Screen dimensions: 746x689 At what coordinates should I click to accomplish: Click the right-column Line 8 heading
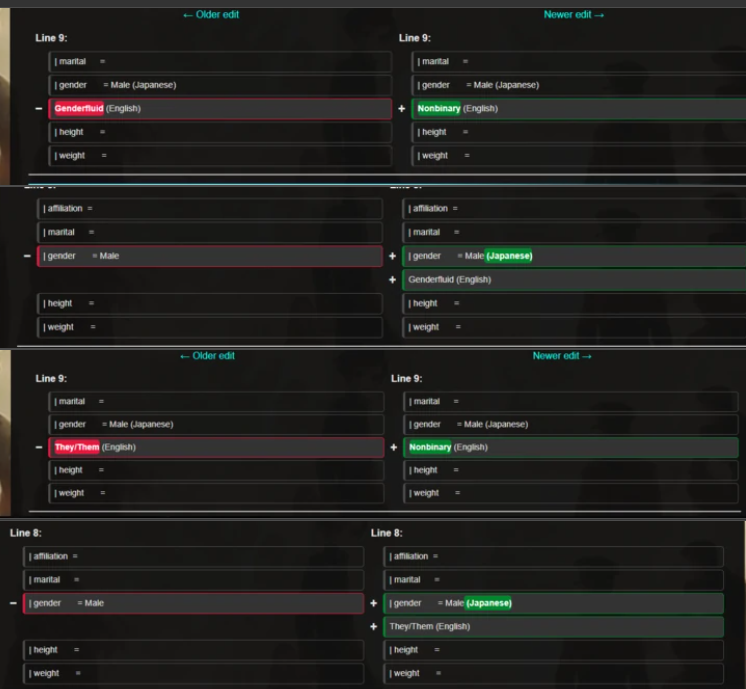pos(387,533)
